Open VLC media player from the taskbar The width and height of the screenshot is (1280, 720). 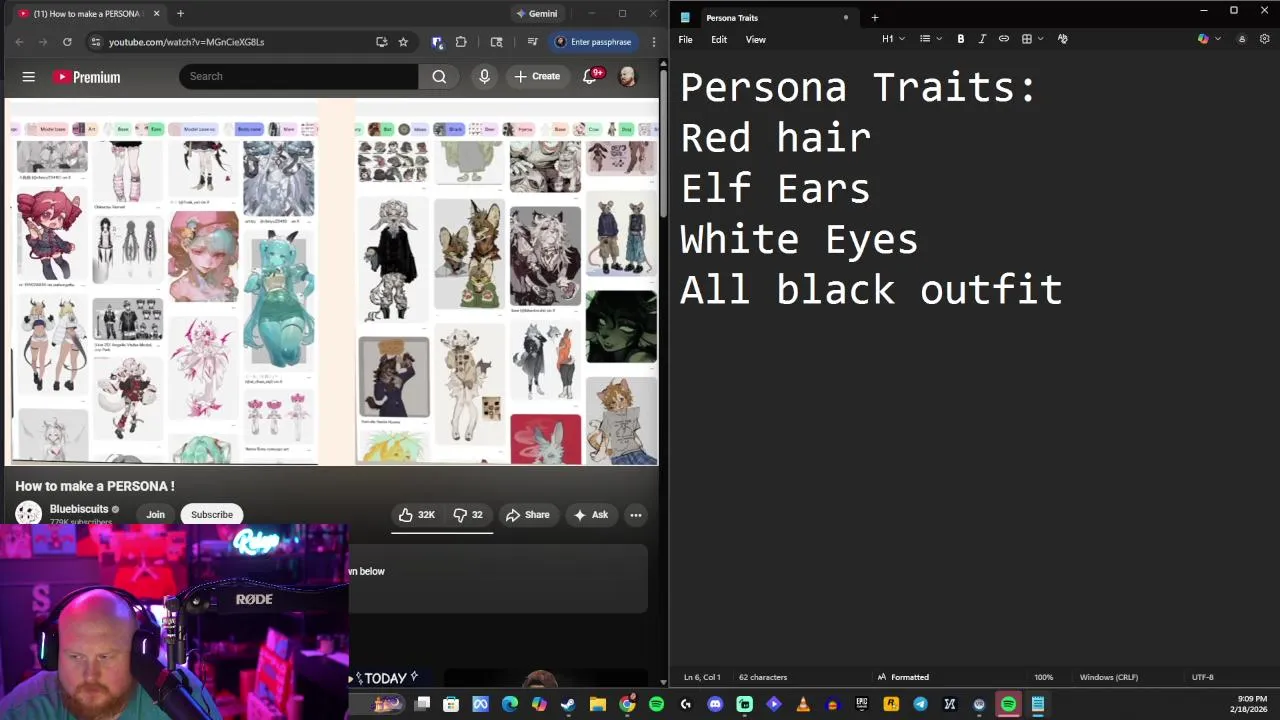[803, 704]
